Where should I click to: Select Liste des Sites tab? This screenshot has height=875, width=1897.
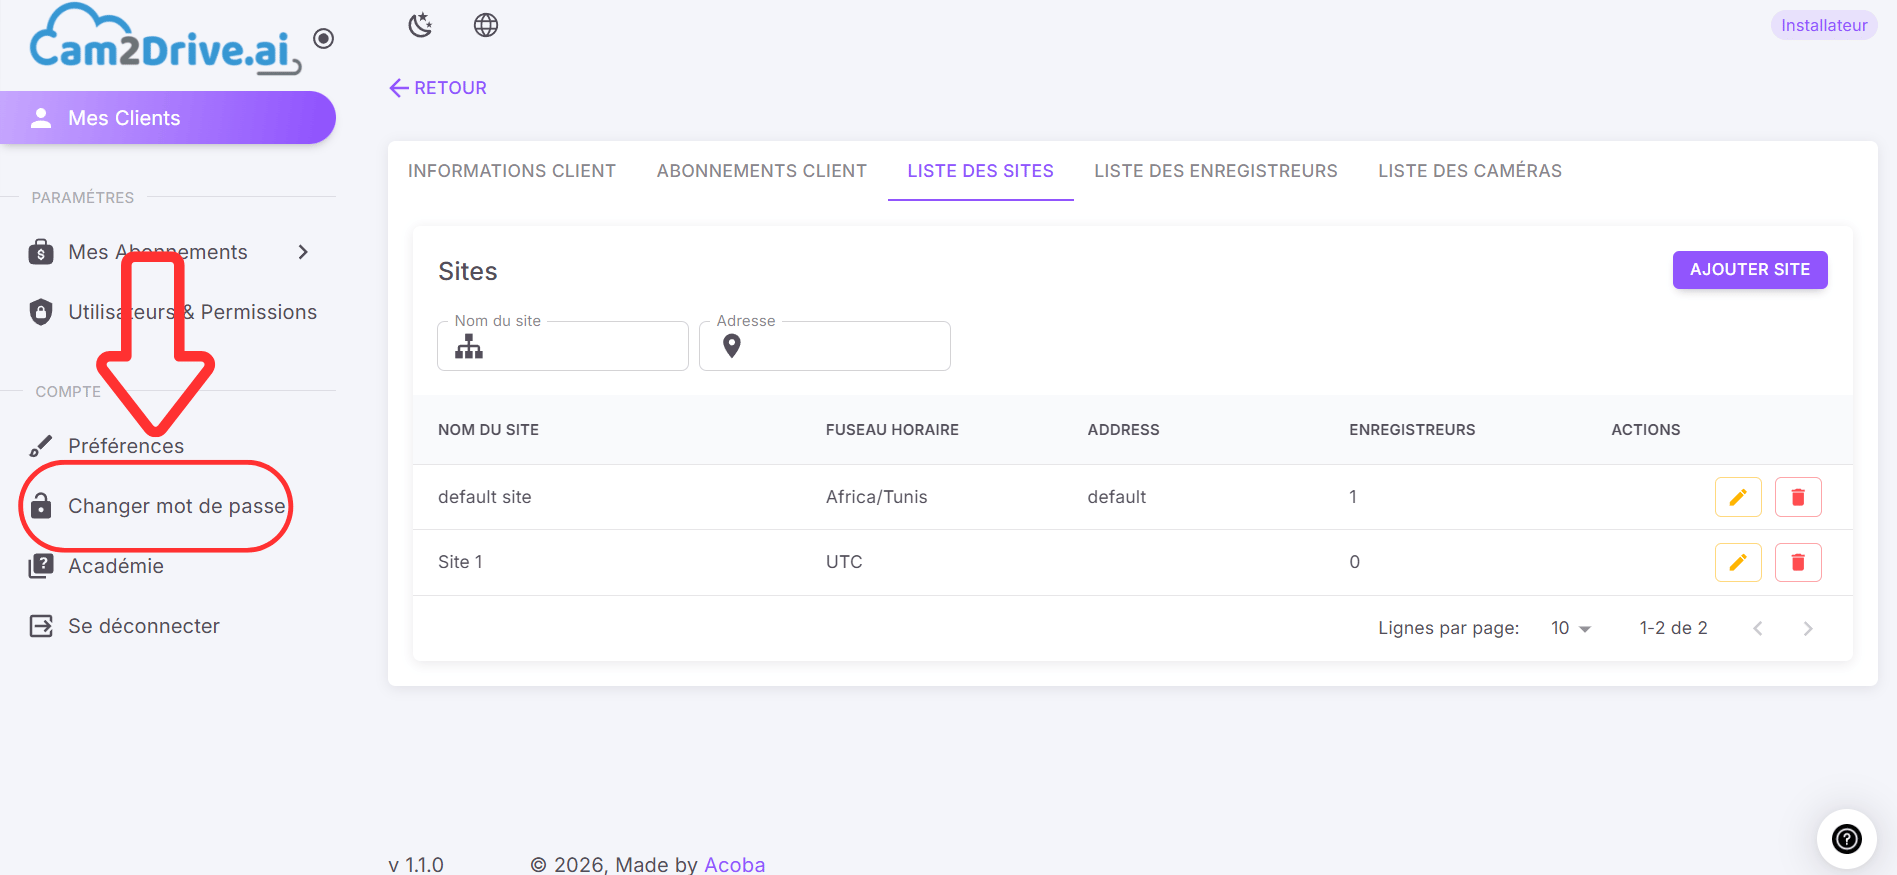pyautogui.click(x=981, y=171)
